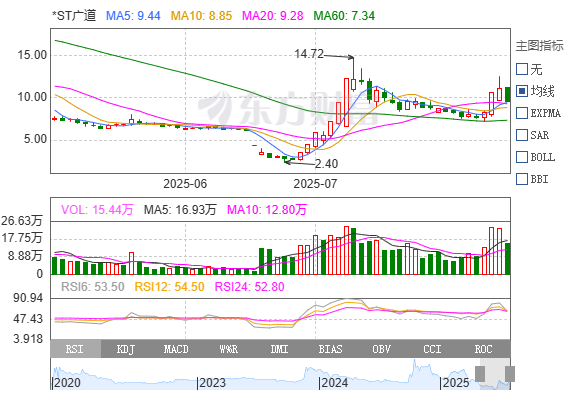Click the 90.94 RSI axis label
This screenshot has width=570, height=402.
28,298
